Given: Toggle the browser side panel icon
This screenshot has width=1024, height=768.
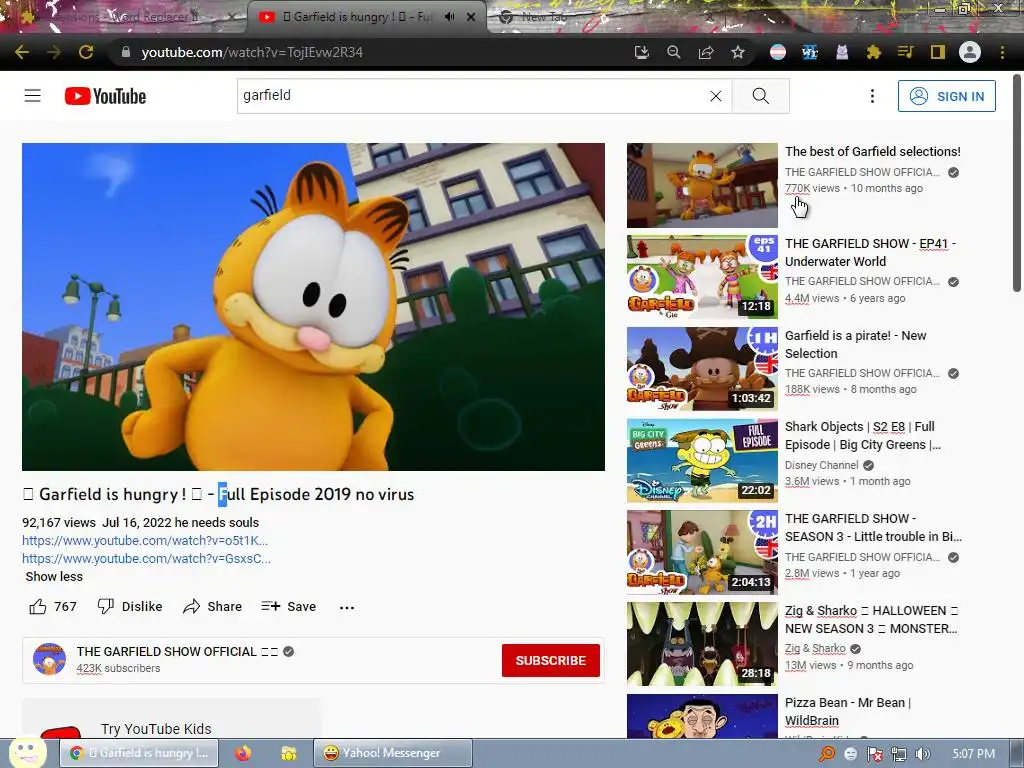Looking at the screenshot, I should click(938, 52).
